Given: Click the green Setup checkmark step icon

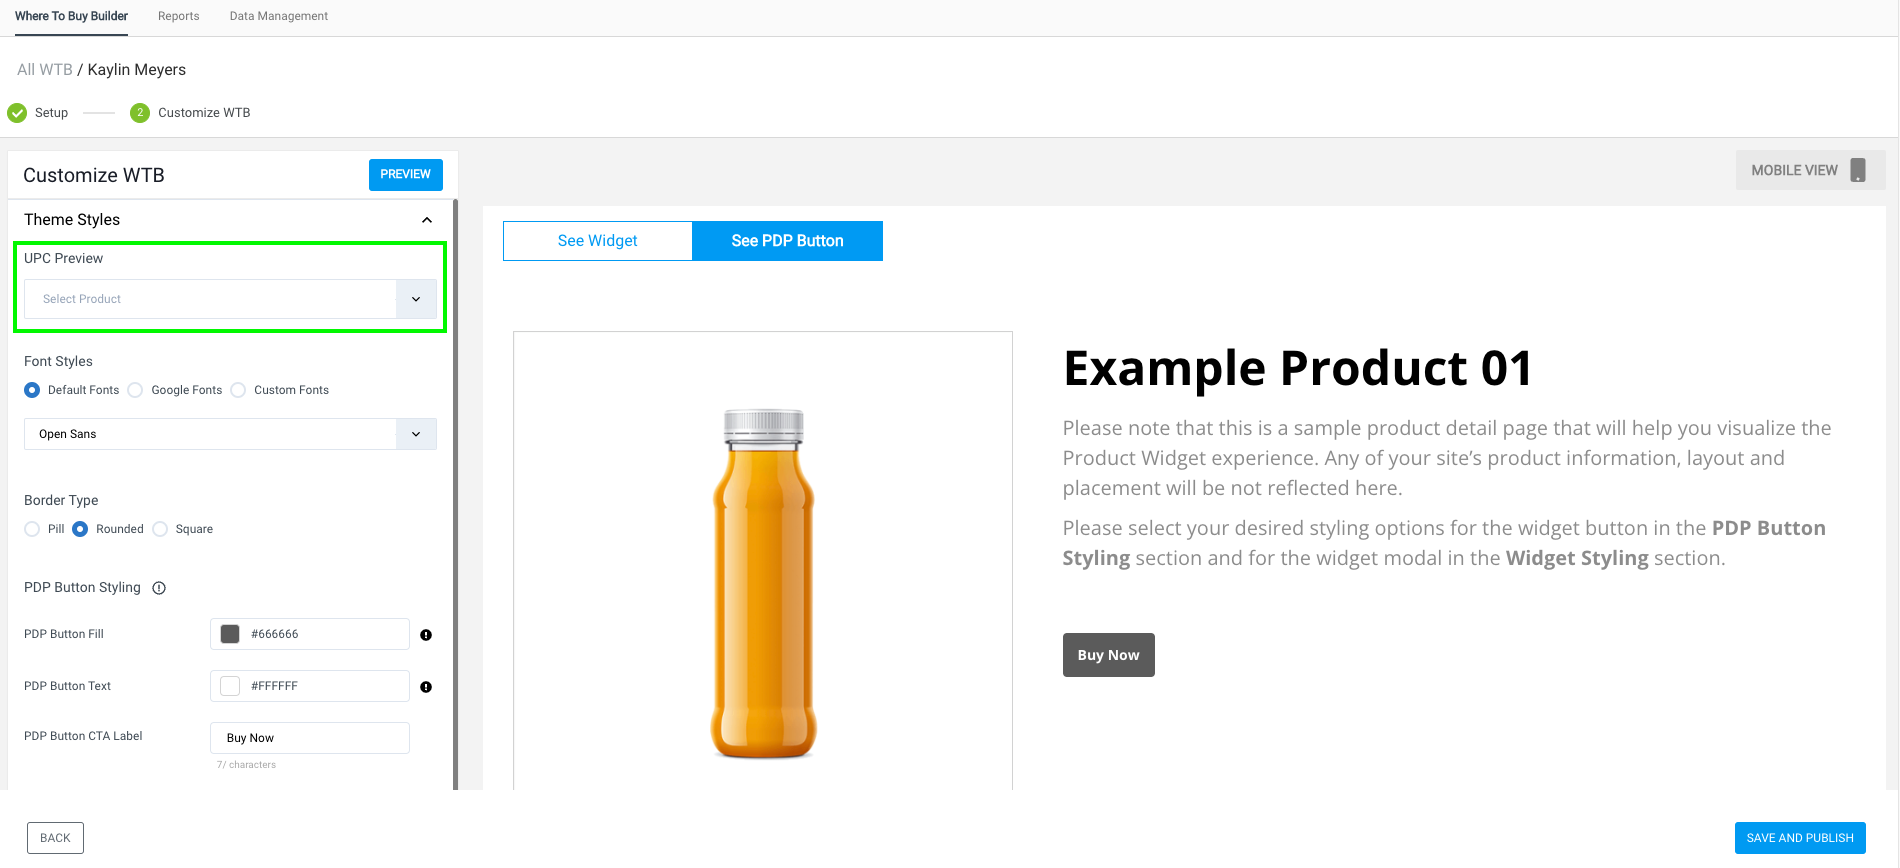Looking at the screenshot, I should [x=17, y=113].
